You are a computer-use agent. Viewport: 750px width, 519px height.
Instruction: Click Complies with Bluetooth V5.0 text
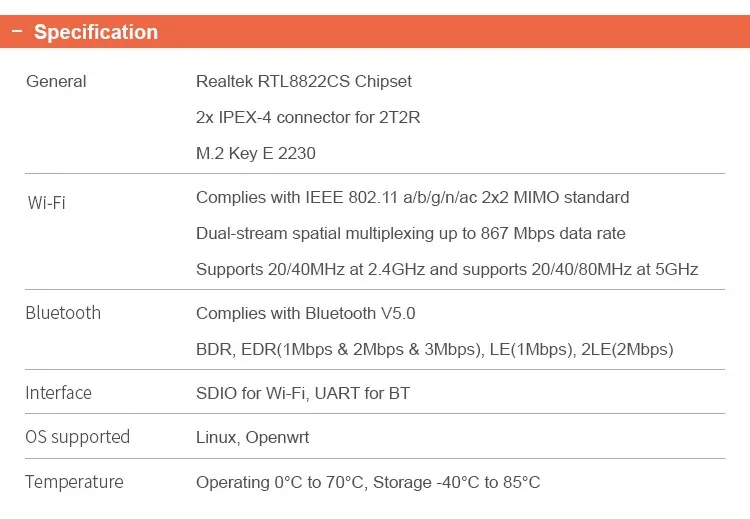pyautogui.click(x=306, y=313)
